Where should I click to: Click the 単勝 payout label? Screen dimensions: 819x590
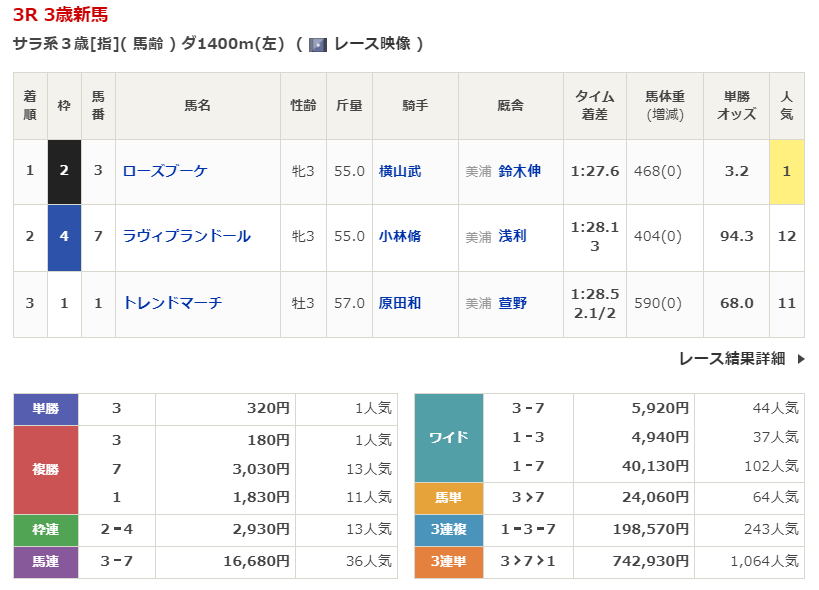click(x=46, y=409)
